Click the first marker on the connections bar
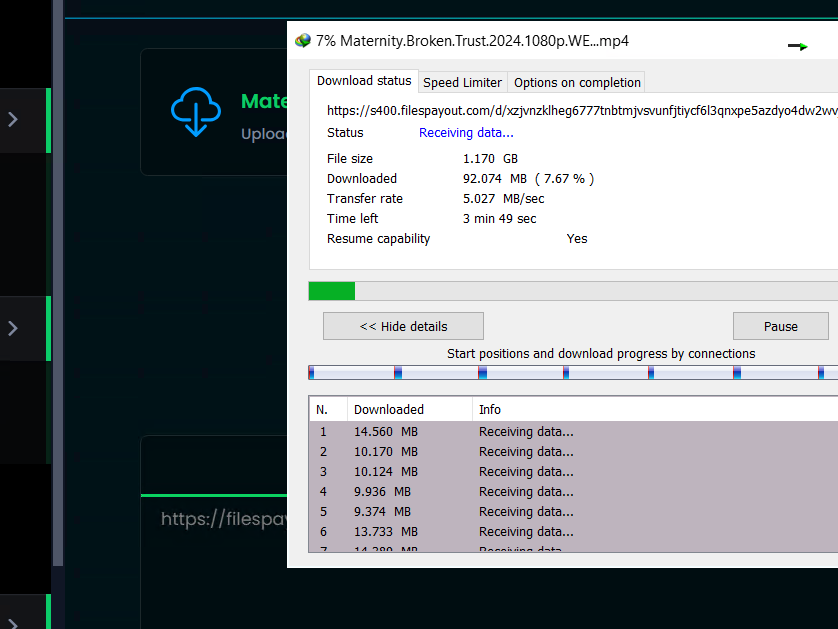Viewport: 838px width, 629px height. [311, 372]
